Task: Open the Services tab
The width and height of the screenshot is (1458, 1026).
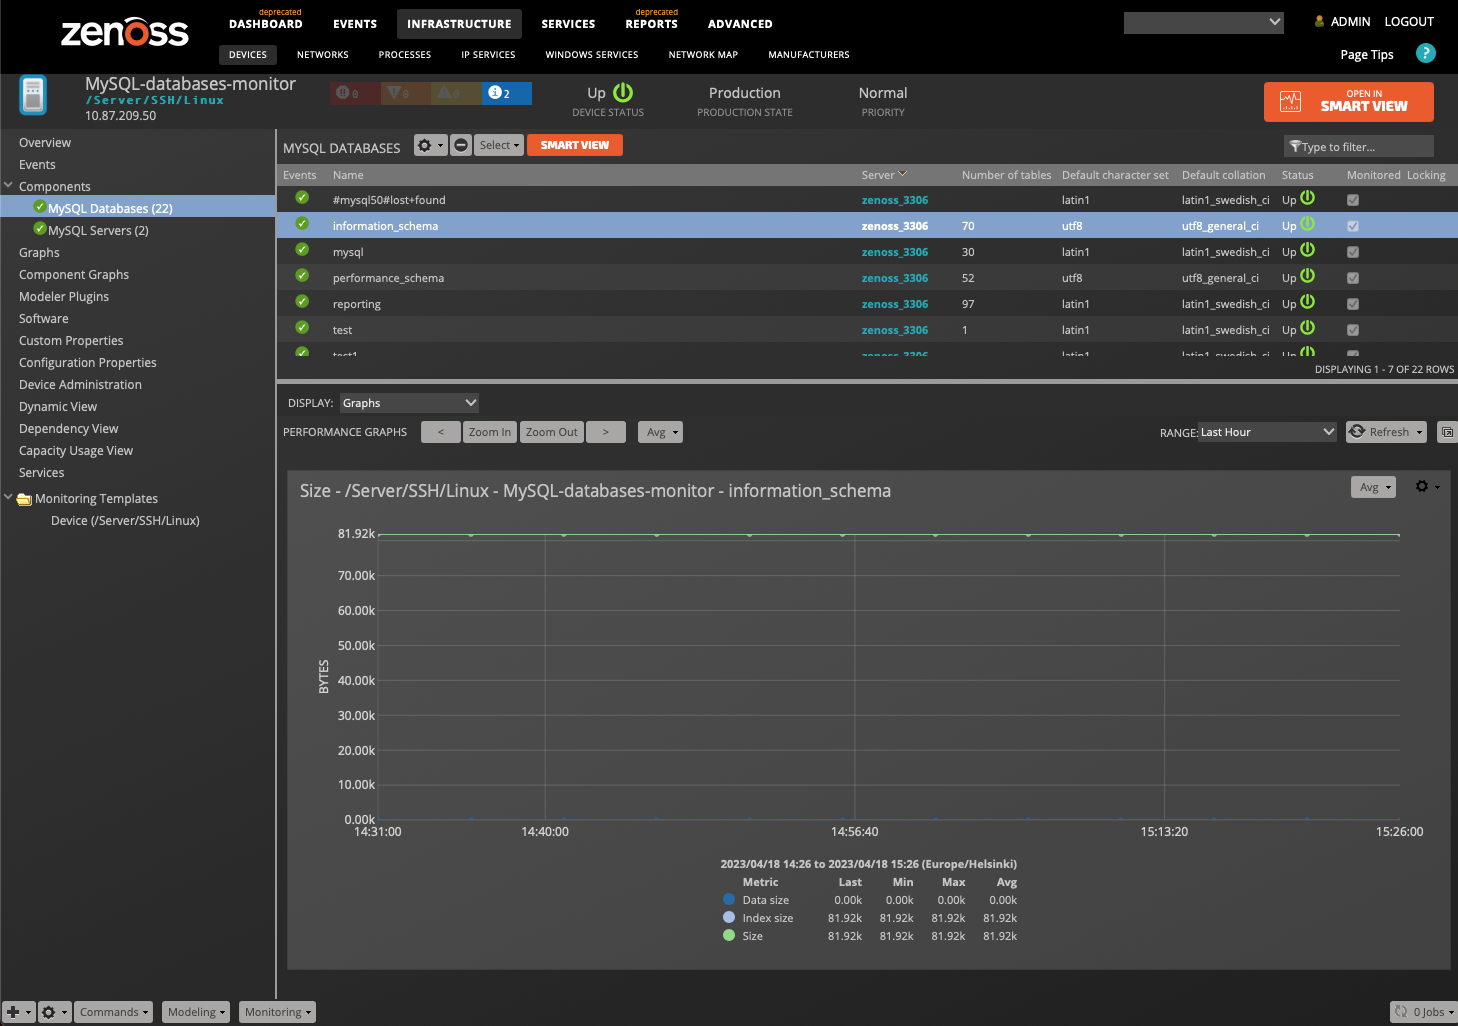Action: pos(568,24)
